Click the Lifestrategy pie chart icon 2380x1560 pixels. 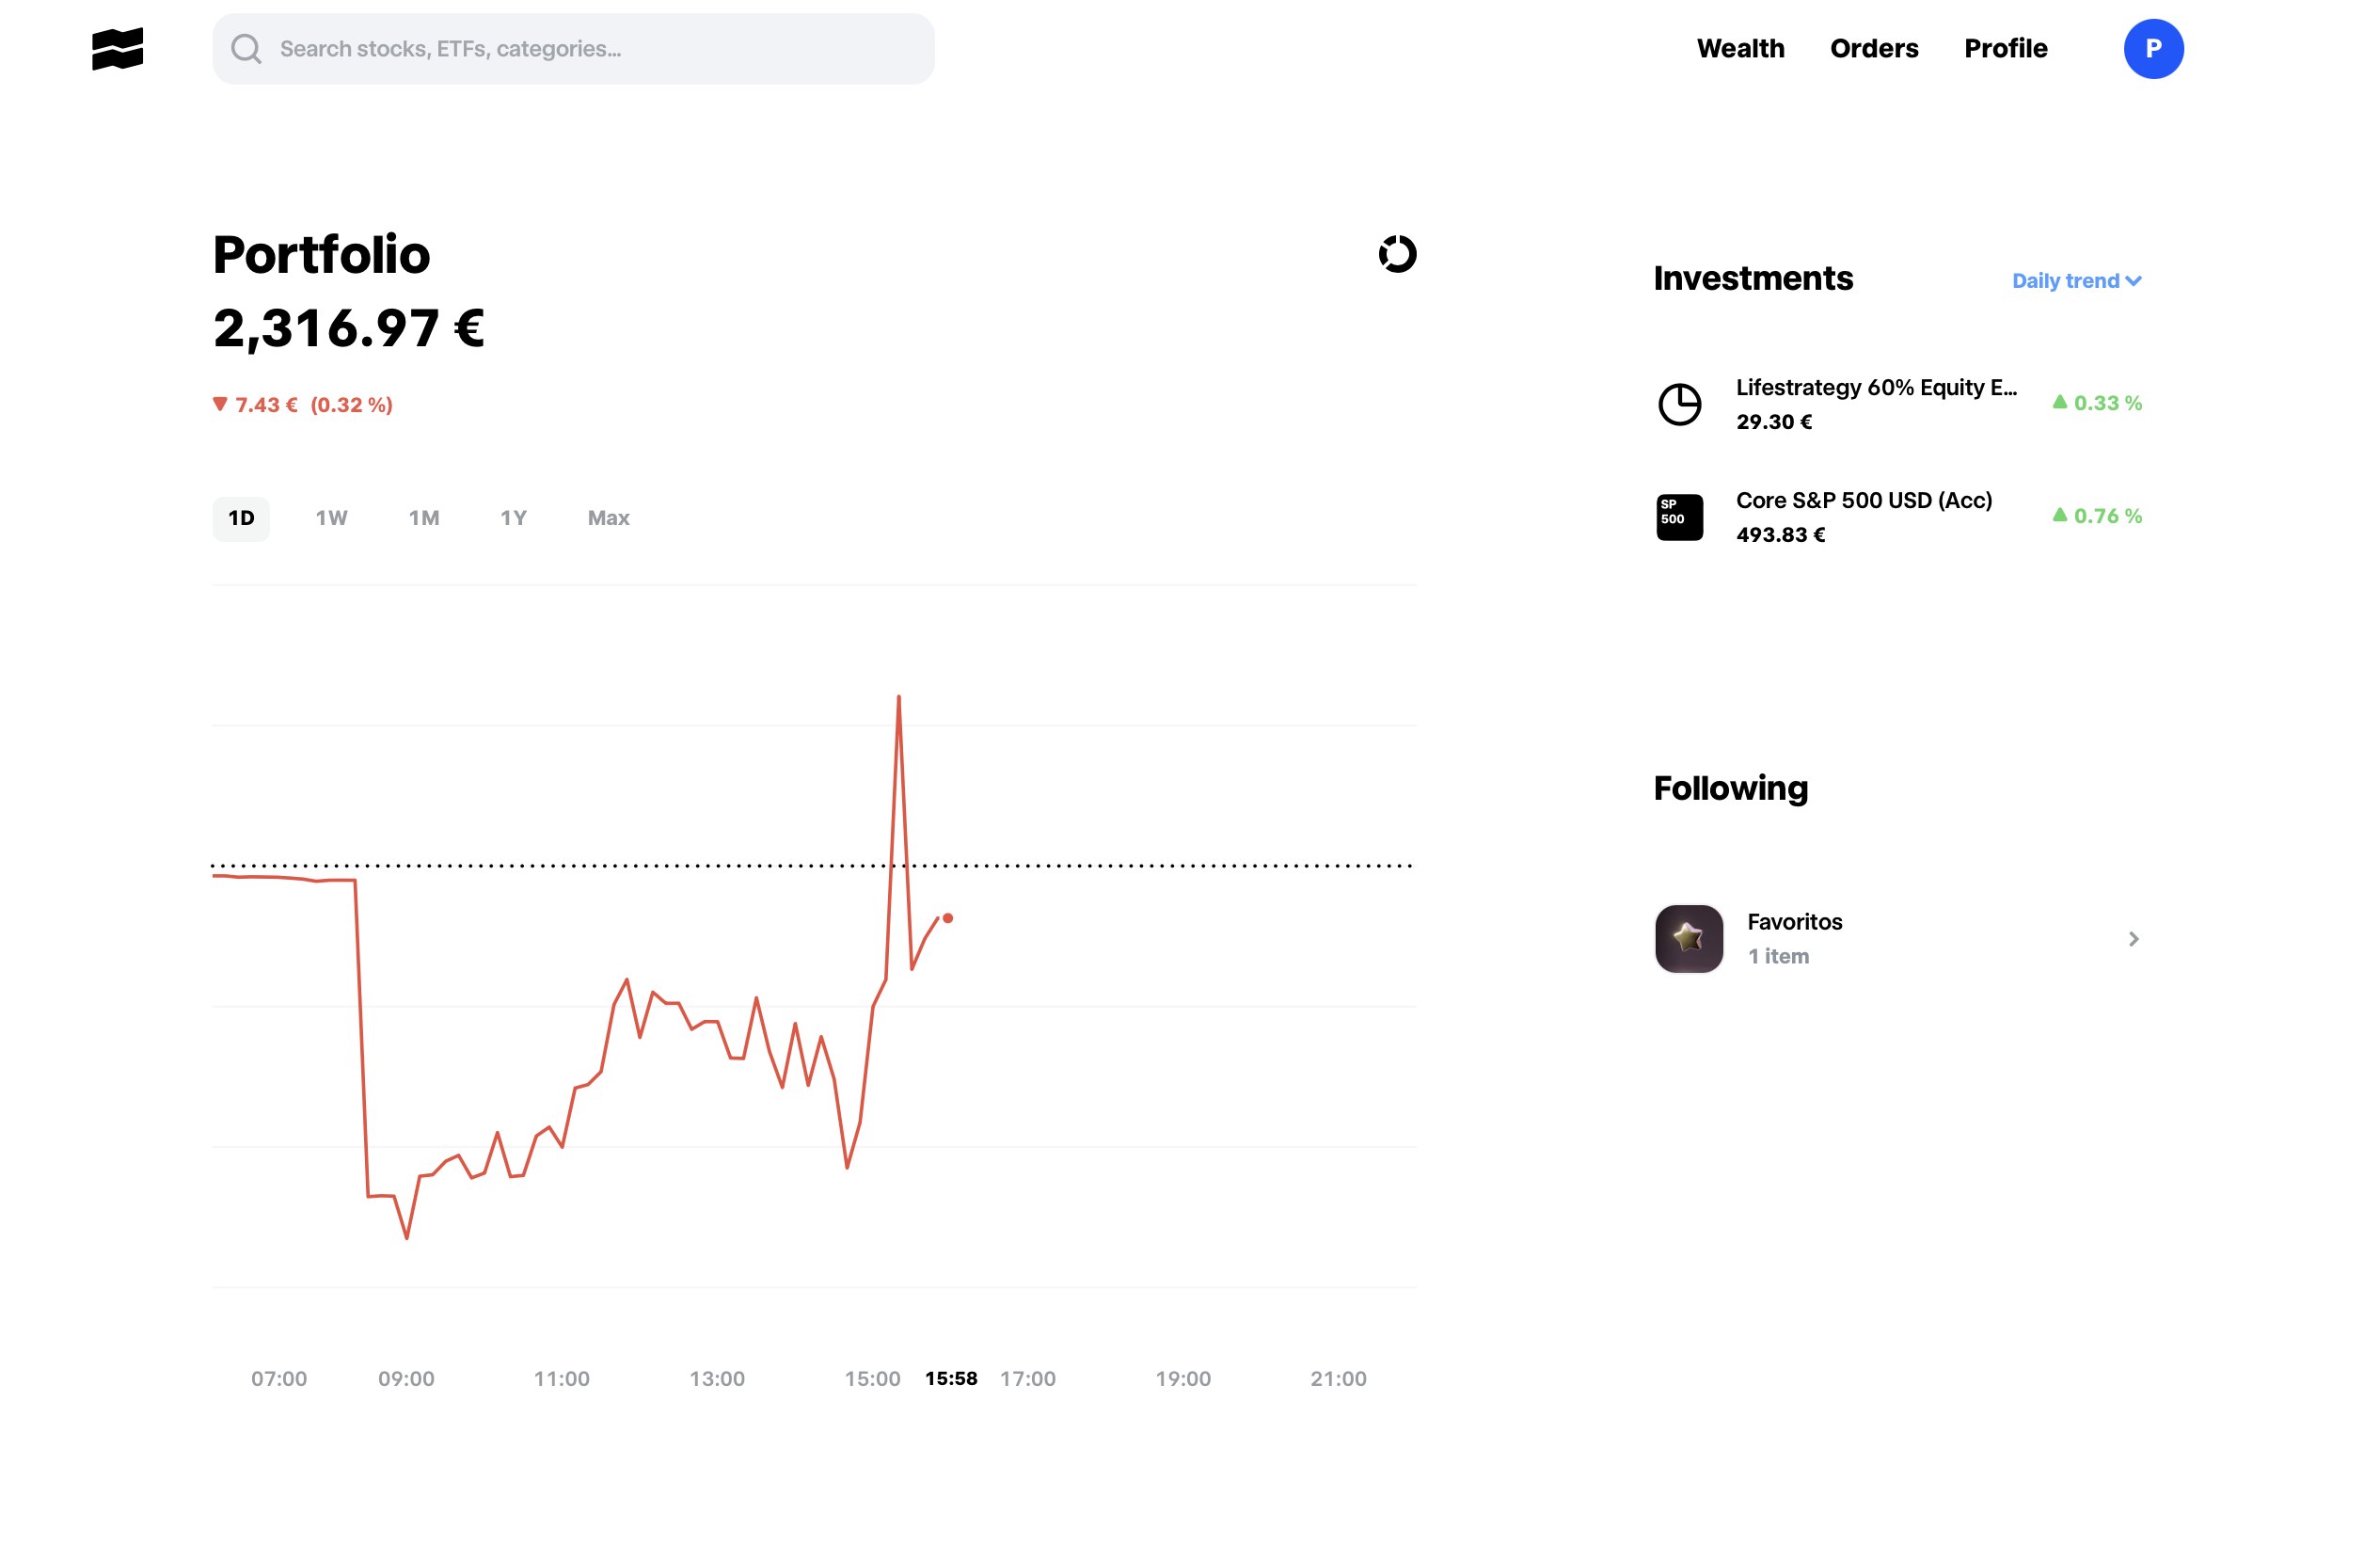pyautogui.click(x=1679, y=404)
